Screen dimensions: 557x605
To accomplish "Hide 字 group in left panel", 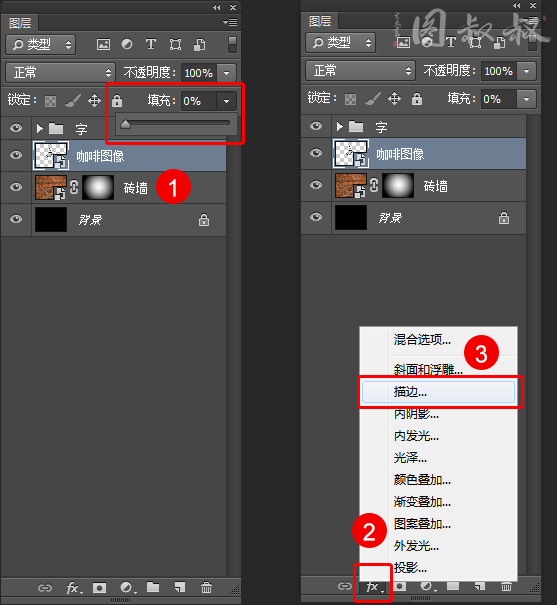I will 16,128.
